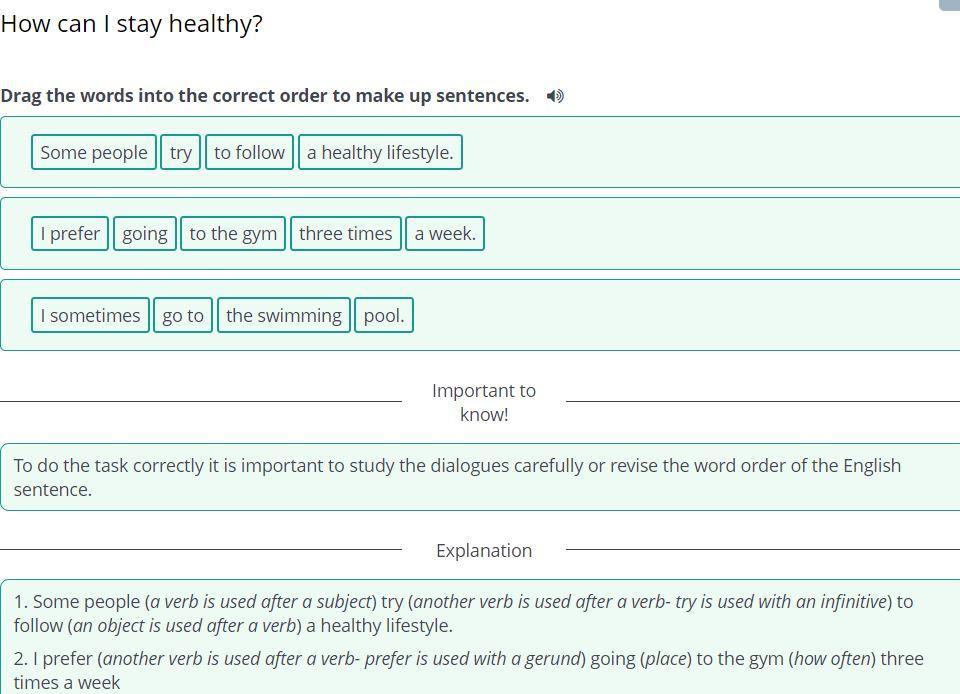This screenshot has width=960, height=694.
Task: Click the 'Some people' word tile
Action: point(94,153)
